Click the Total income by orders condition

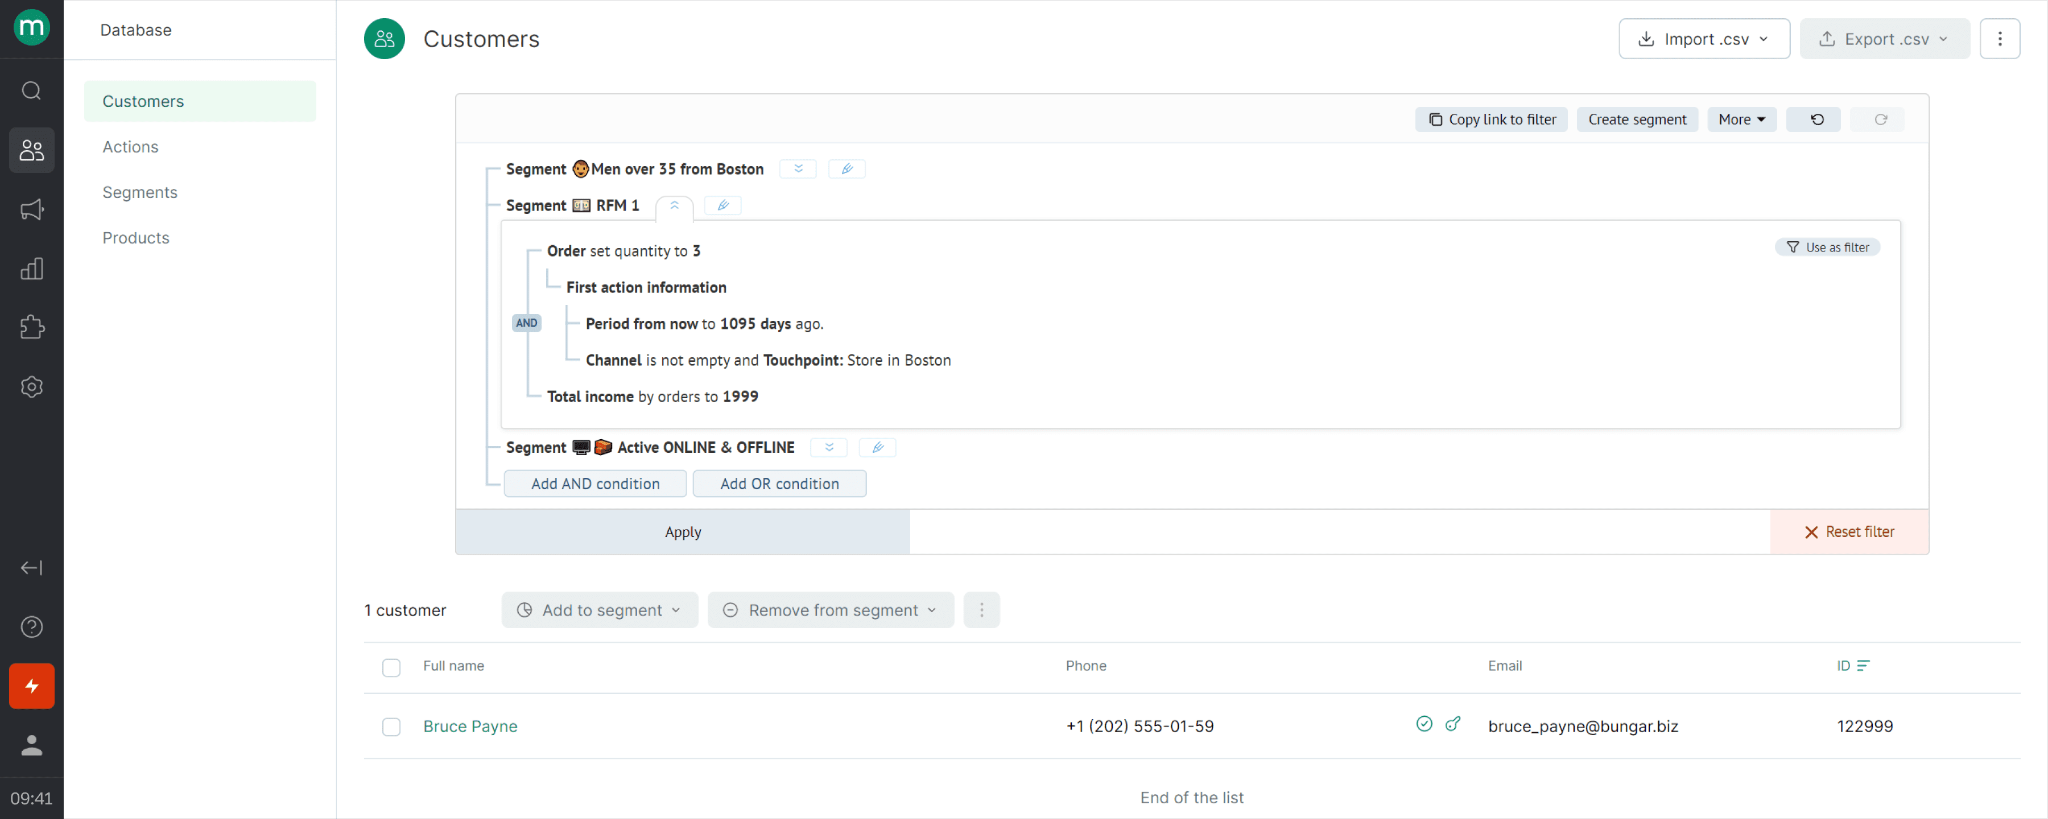[653, 397]
